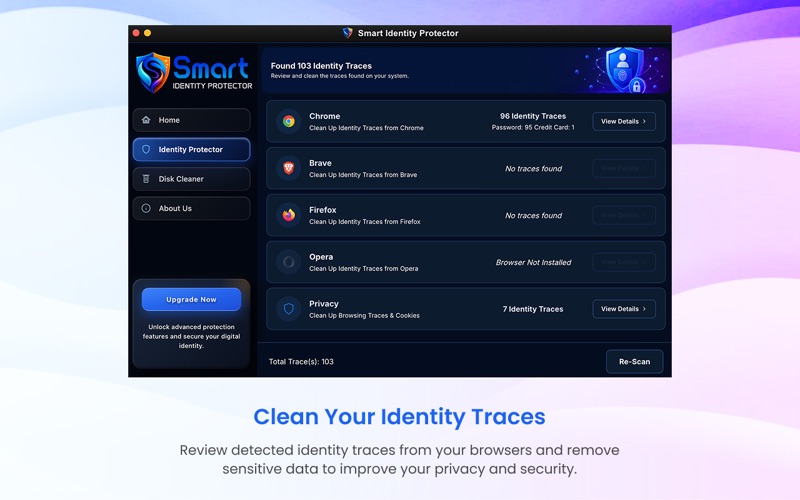The width and height of the screenshot is (800, 500).
Task: Click the disabled View Details for Firefox
Action: click(x=624, y=215)
